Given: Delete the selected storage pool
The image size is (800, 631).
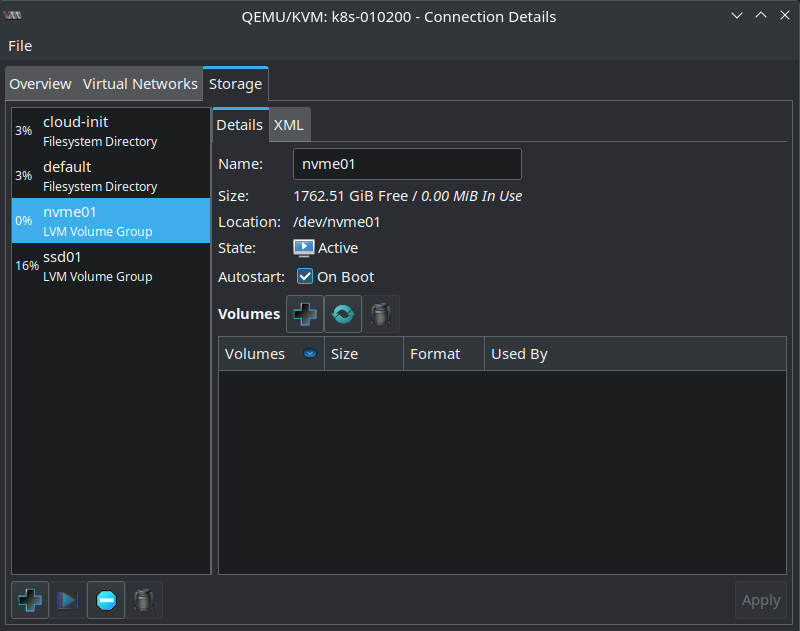Looking at the screenshot, I should click(144, 600).
